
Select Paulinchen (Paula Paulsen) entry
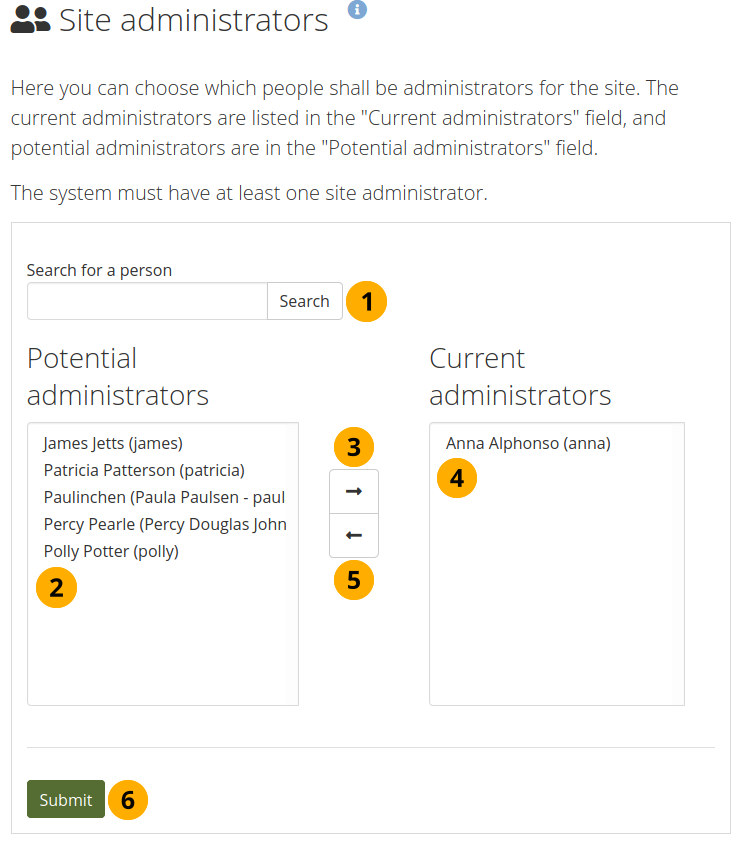164,497
